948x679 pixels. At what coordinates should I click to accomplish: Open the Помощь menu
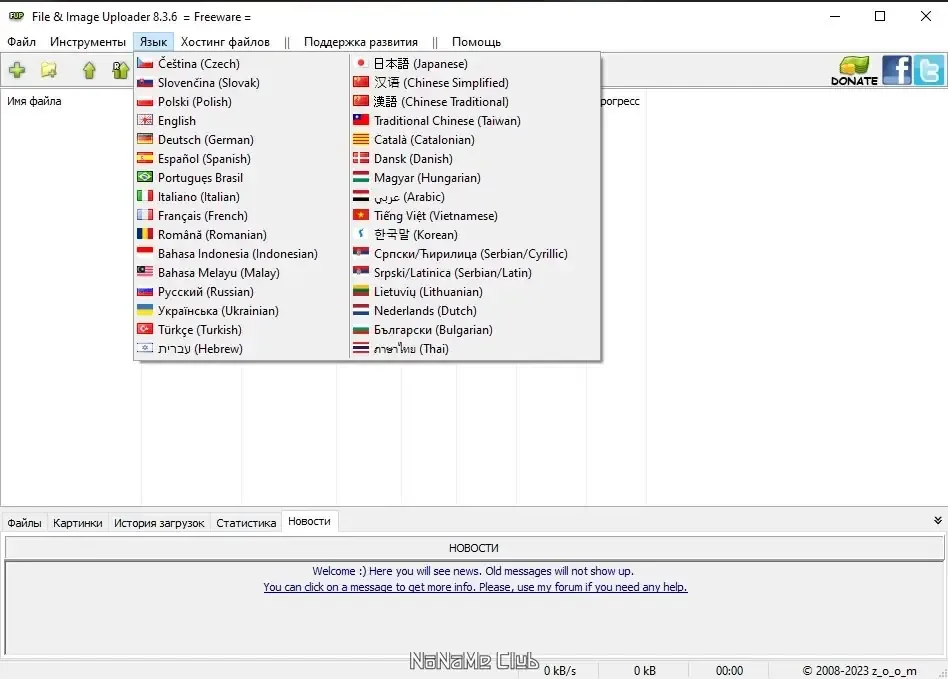476,42
